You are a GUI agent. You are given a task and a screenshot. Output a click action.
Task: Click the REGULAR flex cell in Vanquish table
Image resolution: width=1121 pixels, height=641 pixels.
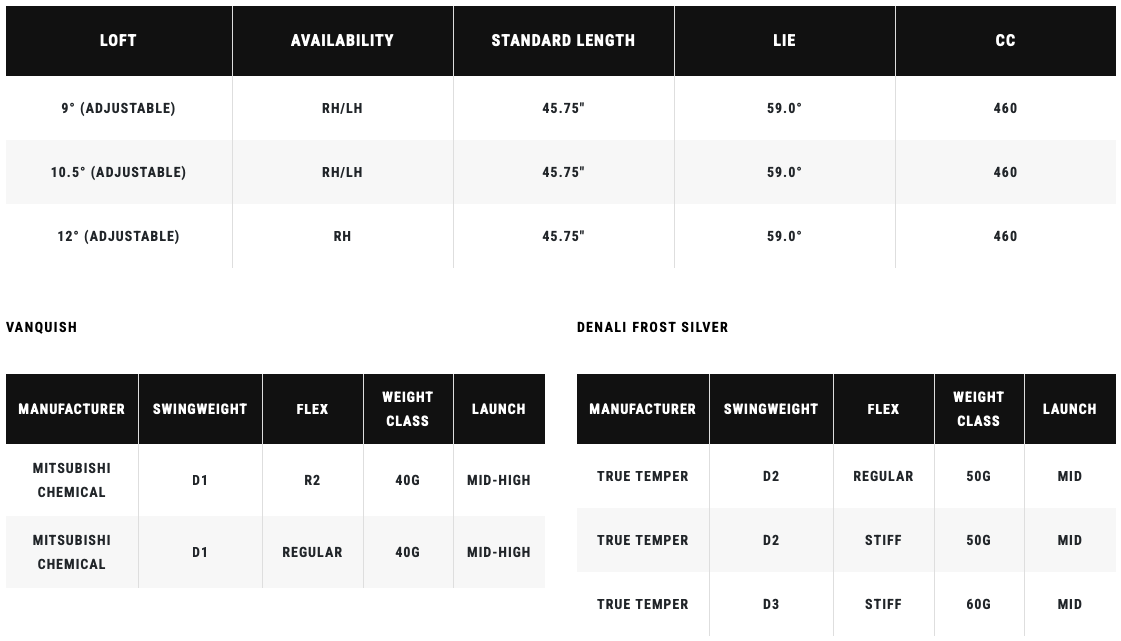pyautogui.click(x=312, y=552)
